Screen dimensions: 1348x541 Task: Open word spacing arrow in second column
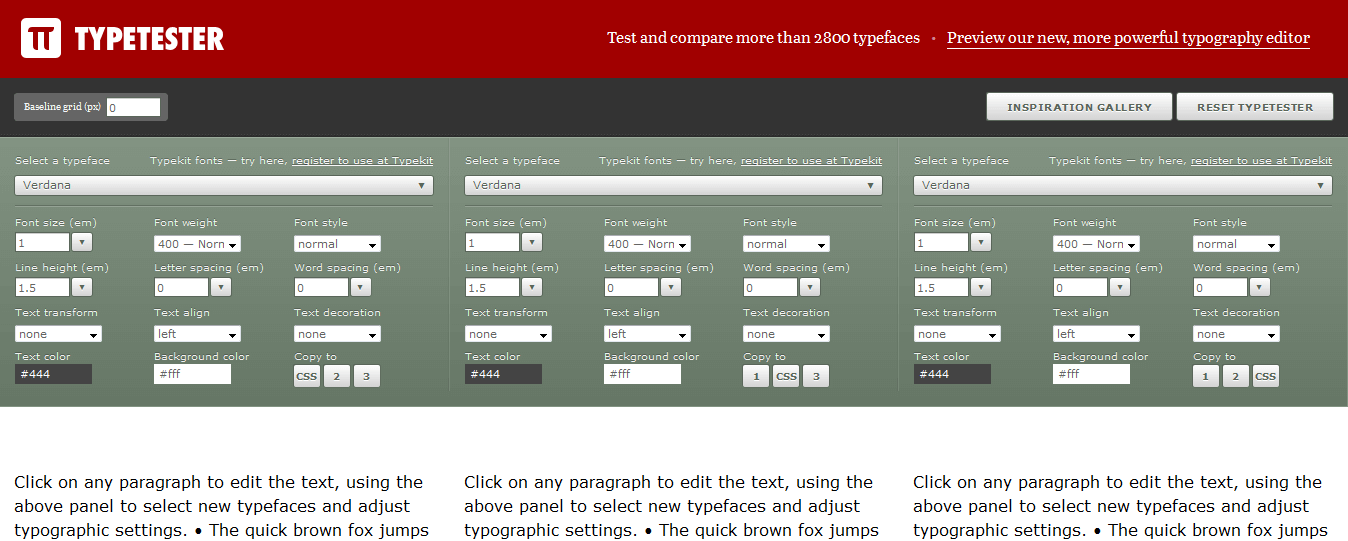click(x=810, y=287)
